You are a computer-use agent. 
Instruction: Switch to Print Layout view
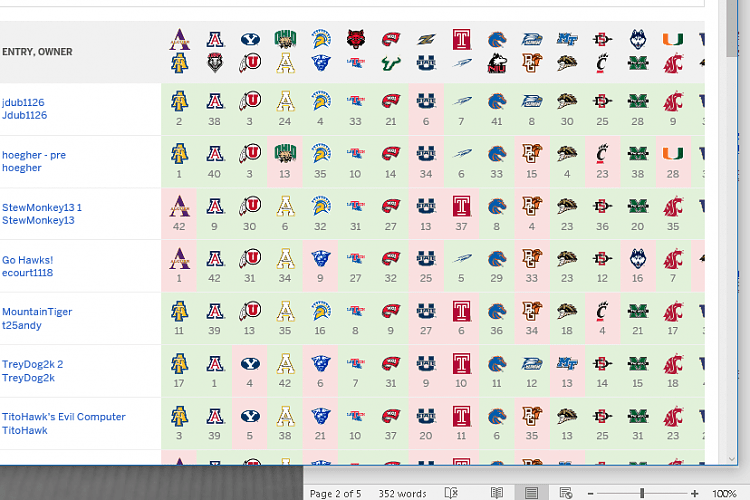coord(531,493)
